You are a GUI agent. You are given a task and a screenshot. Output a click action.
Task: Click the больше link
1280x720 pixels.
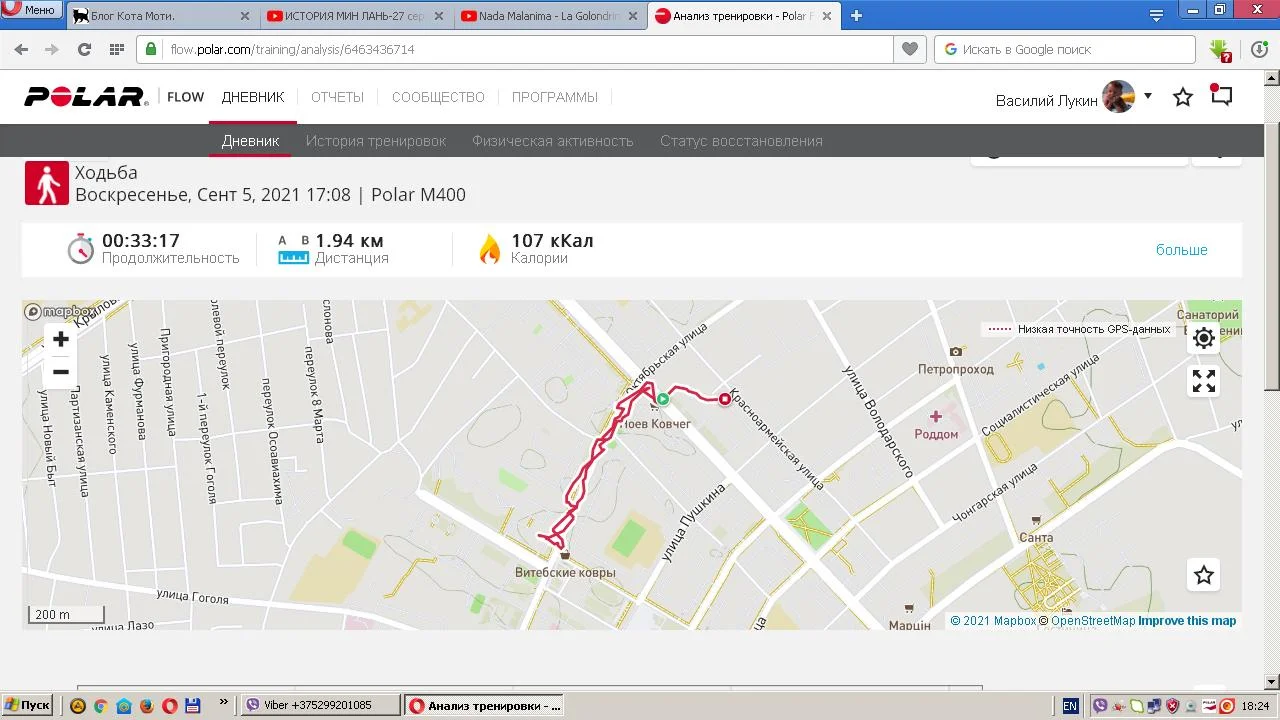[1182, 250]
